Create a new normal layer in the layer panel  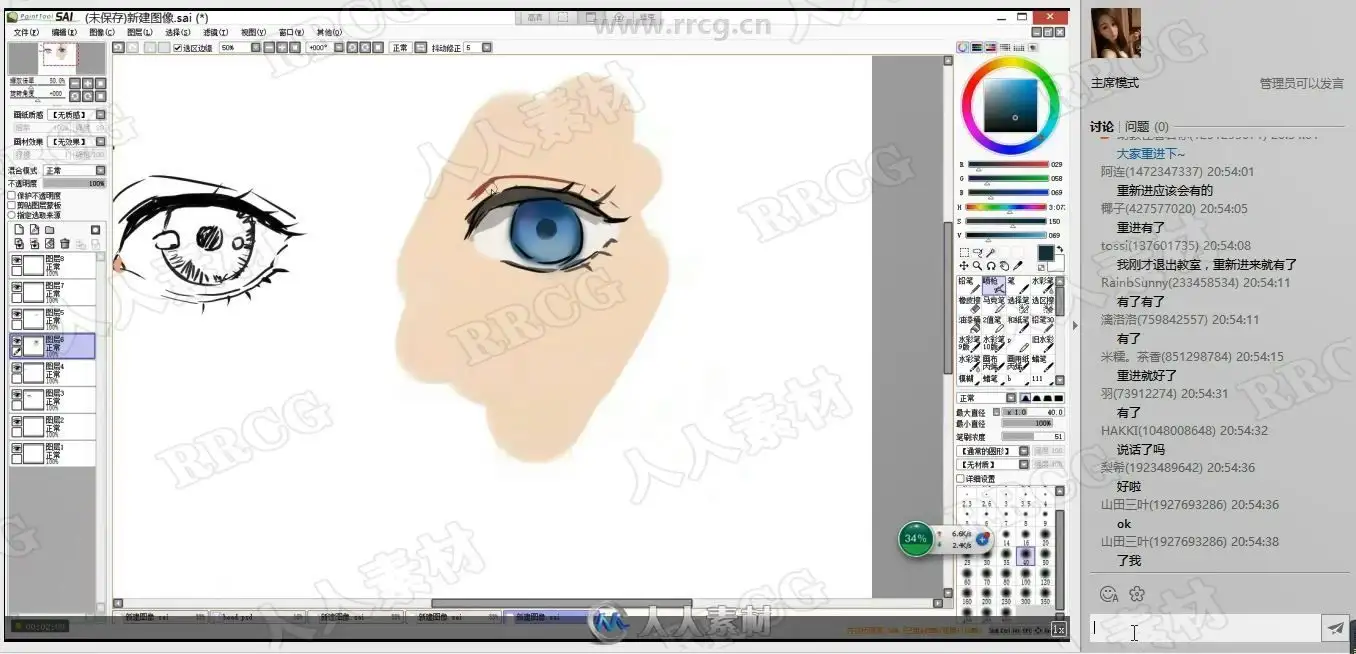19,229
